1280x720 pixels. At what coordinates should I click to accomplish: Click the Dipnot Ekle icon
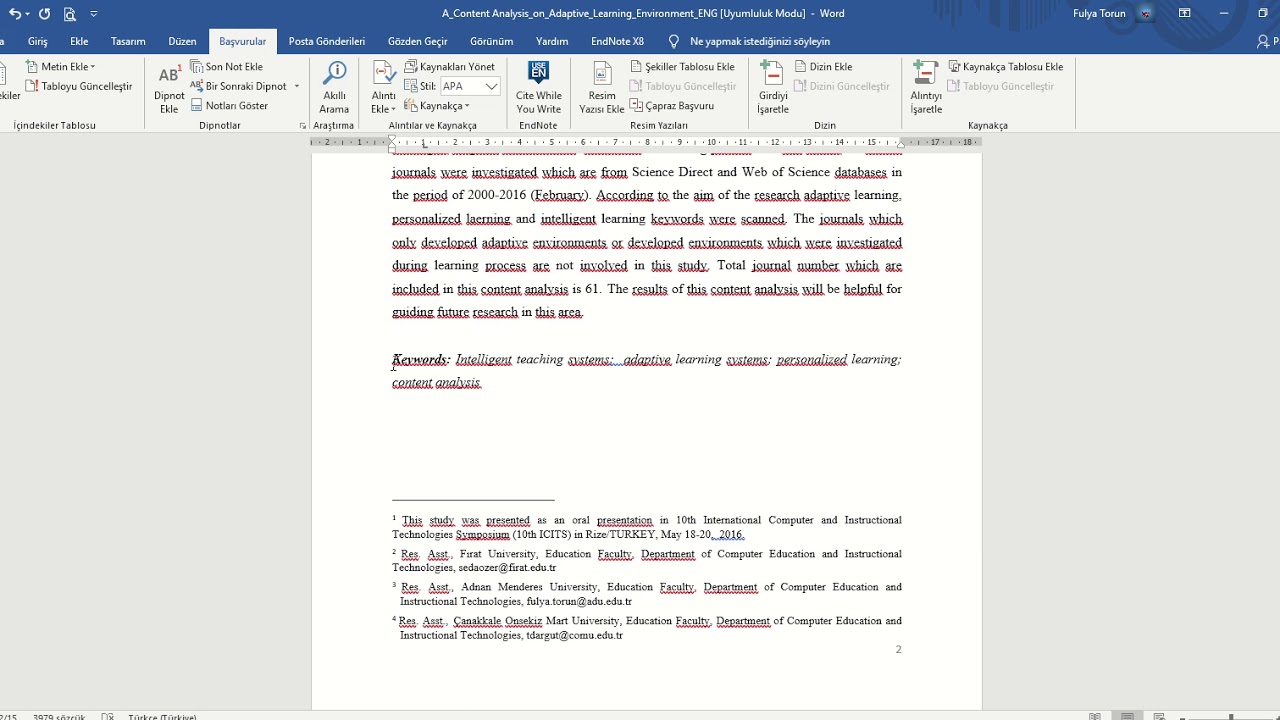pyautogui.click(x=169, y=88)
